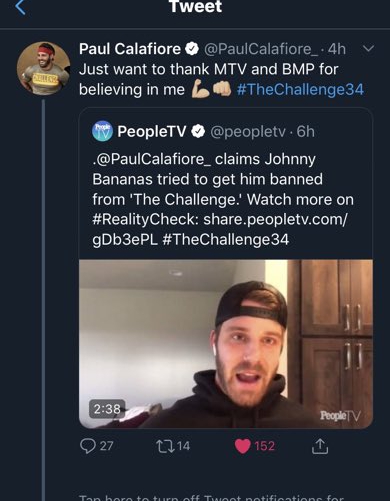Tap PeopleTV's verified badge

(198, 132)
